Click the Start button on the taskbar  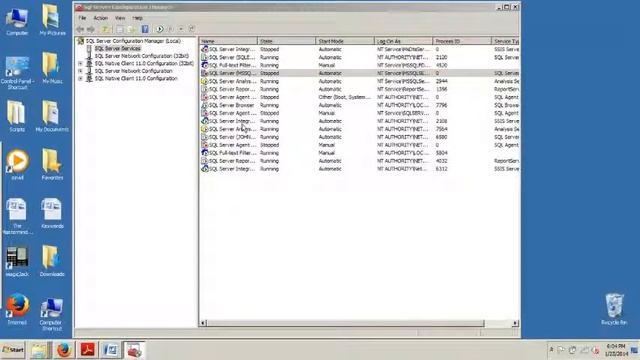tap(13, 350)
